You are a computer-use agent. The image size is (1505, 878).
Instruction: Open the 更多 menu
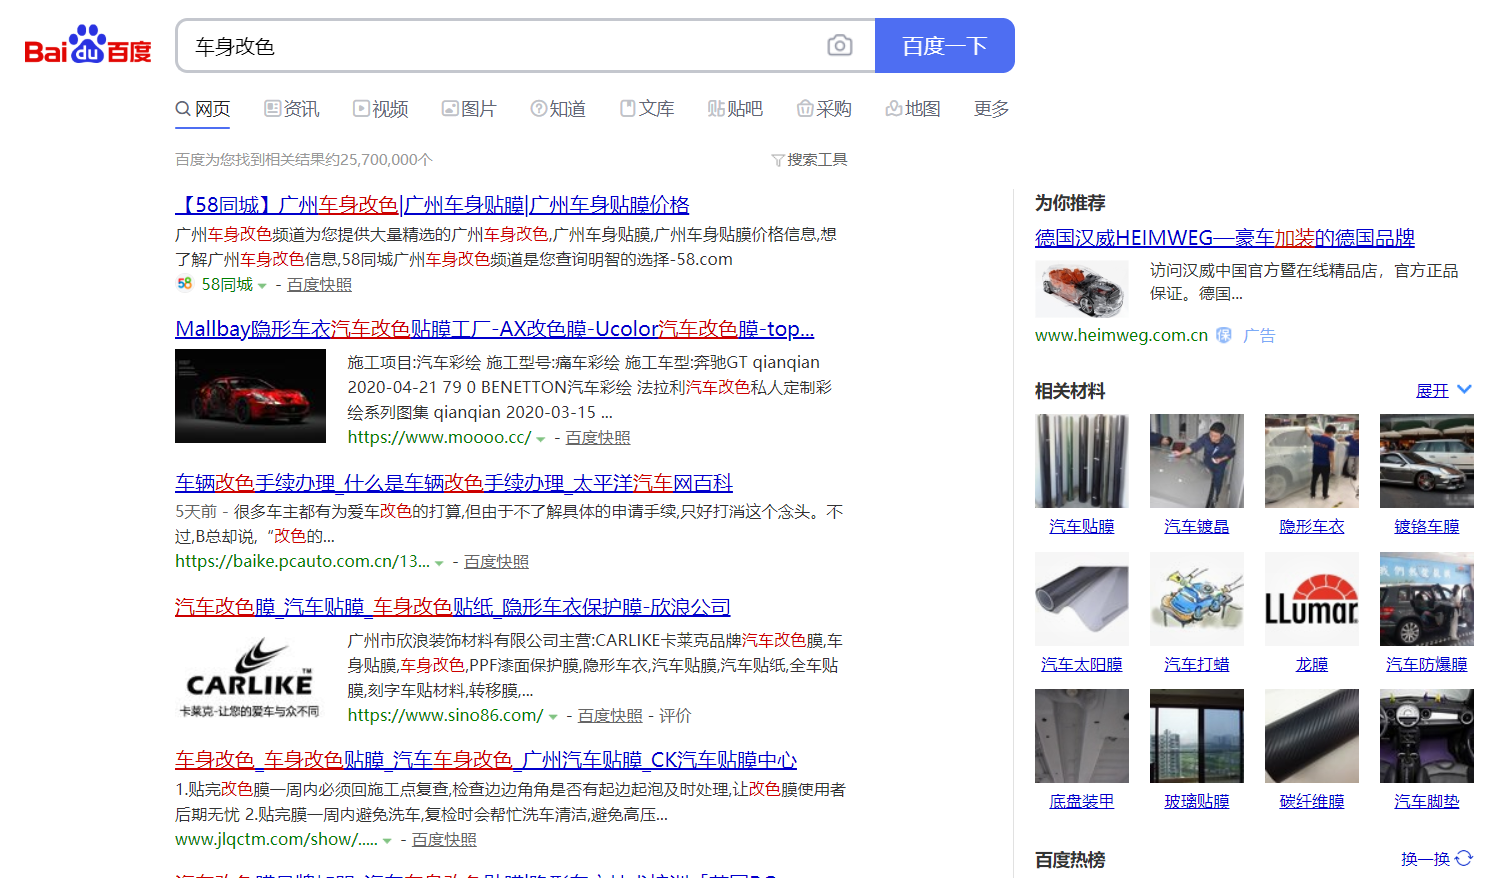click(990, 108)
